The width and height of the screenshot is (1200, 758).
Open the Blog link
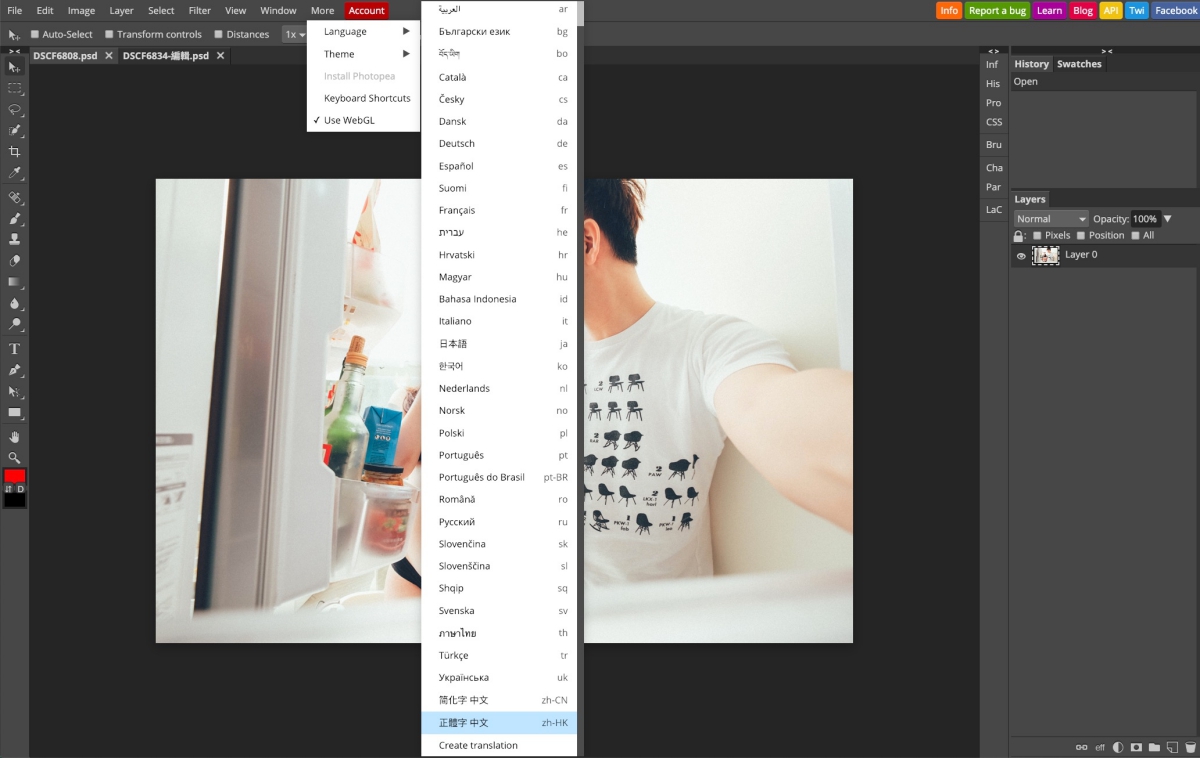coord(1083,10)
